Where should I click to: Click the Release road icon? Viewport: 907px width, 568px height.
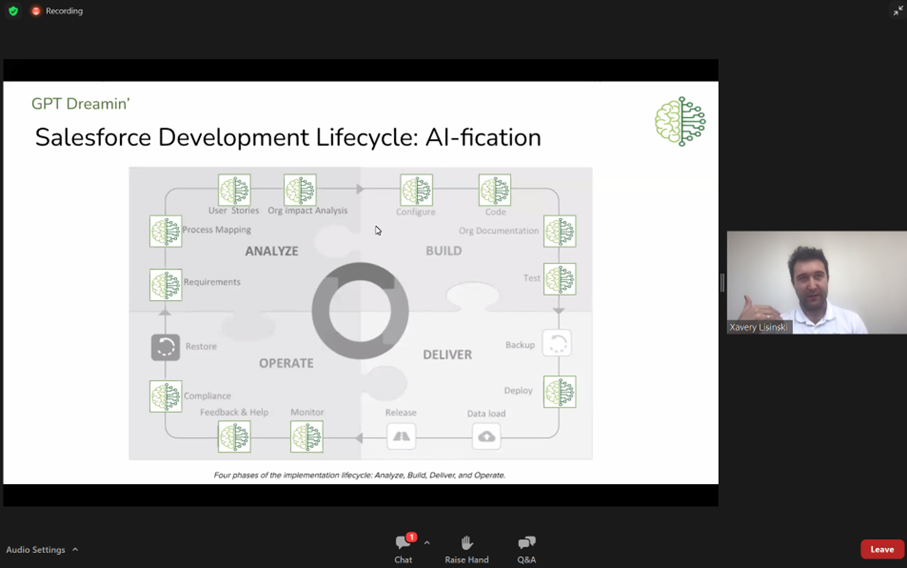pos(401,436)
